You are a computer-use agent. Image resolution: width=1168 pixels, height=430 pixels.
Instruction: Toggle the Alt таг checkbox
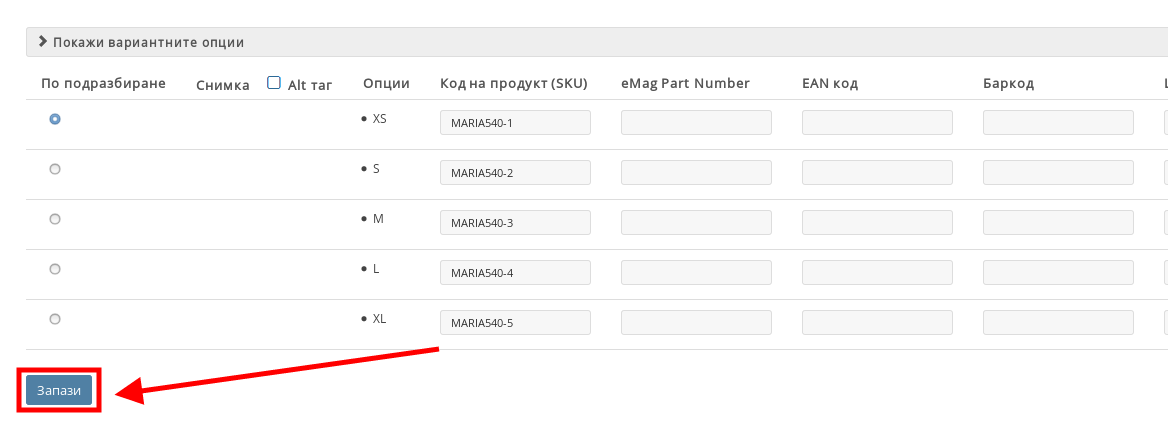coord(274,83)
